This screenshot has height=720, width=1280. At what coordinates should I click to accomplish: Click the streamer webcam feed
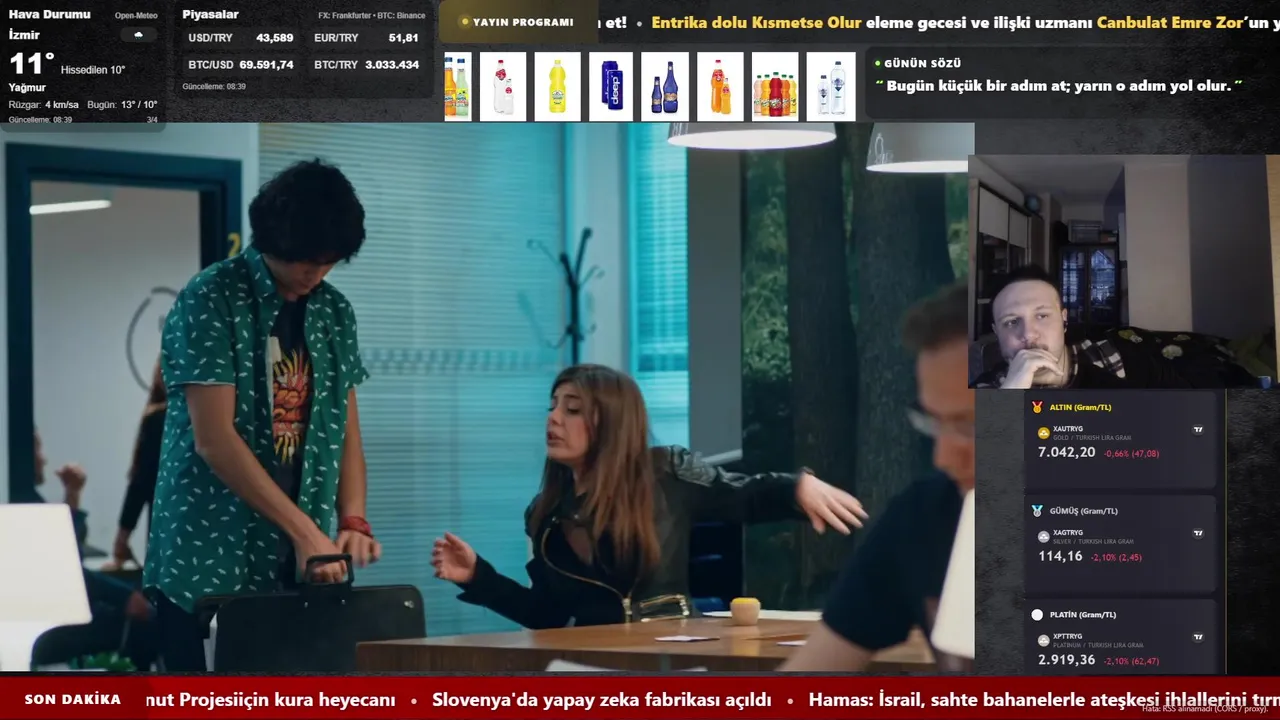coord(1124,271)
